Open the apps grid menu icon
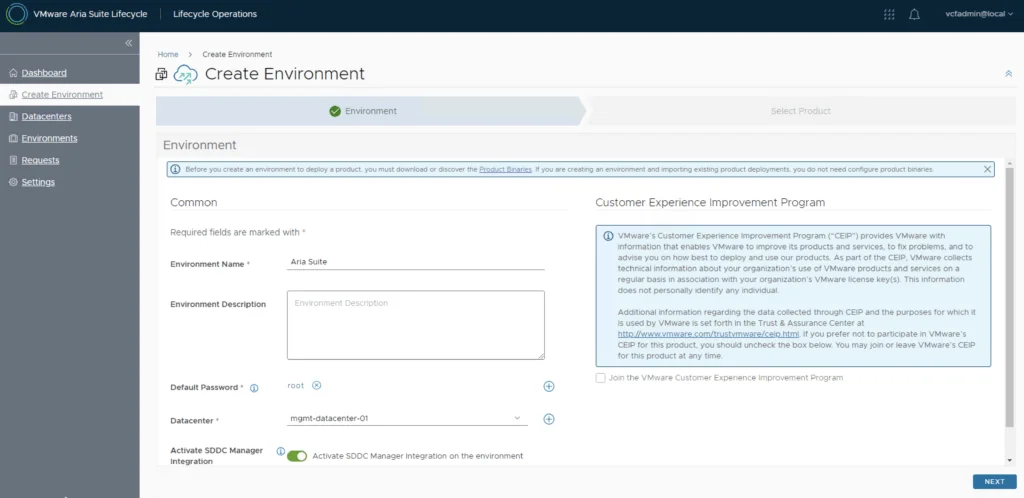Screen dimensions: 1024x498 click(889, 14)
